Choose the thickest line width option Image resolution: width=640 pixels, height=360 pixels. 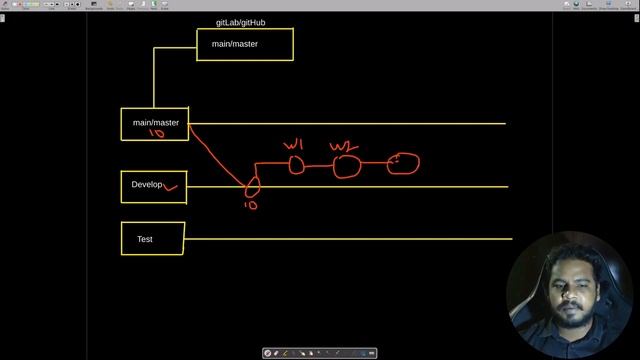pyautogui.click(x=57, y=4)
